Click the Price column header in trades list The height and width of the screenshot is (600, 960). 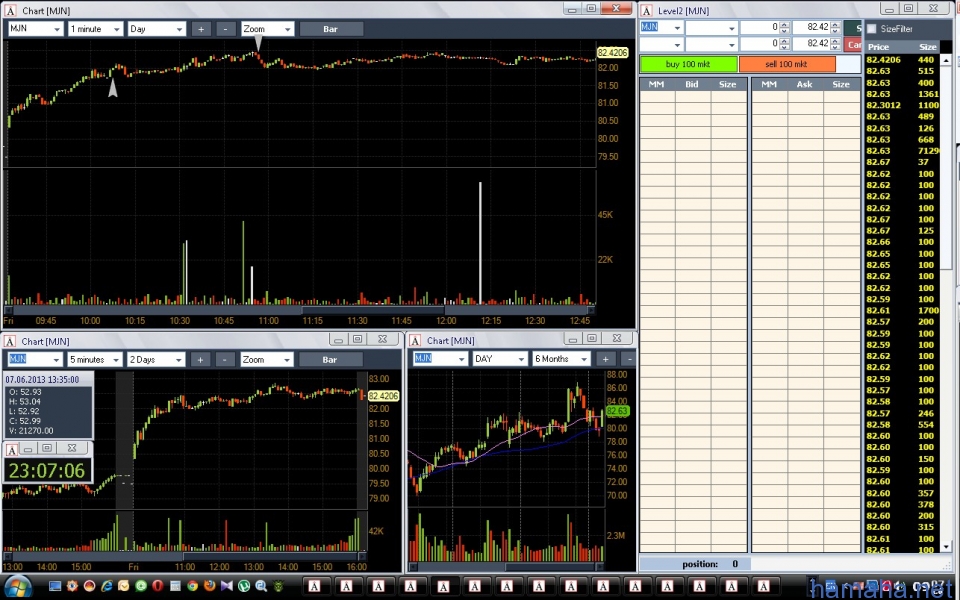pyautogui.click(x=878, y=47)
